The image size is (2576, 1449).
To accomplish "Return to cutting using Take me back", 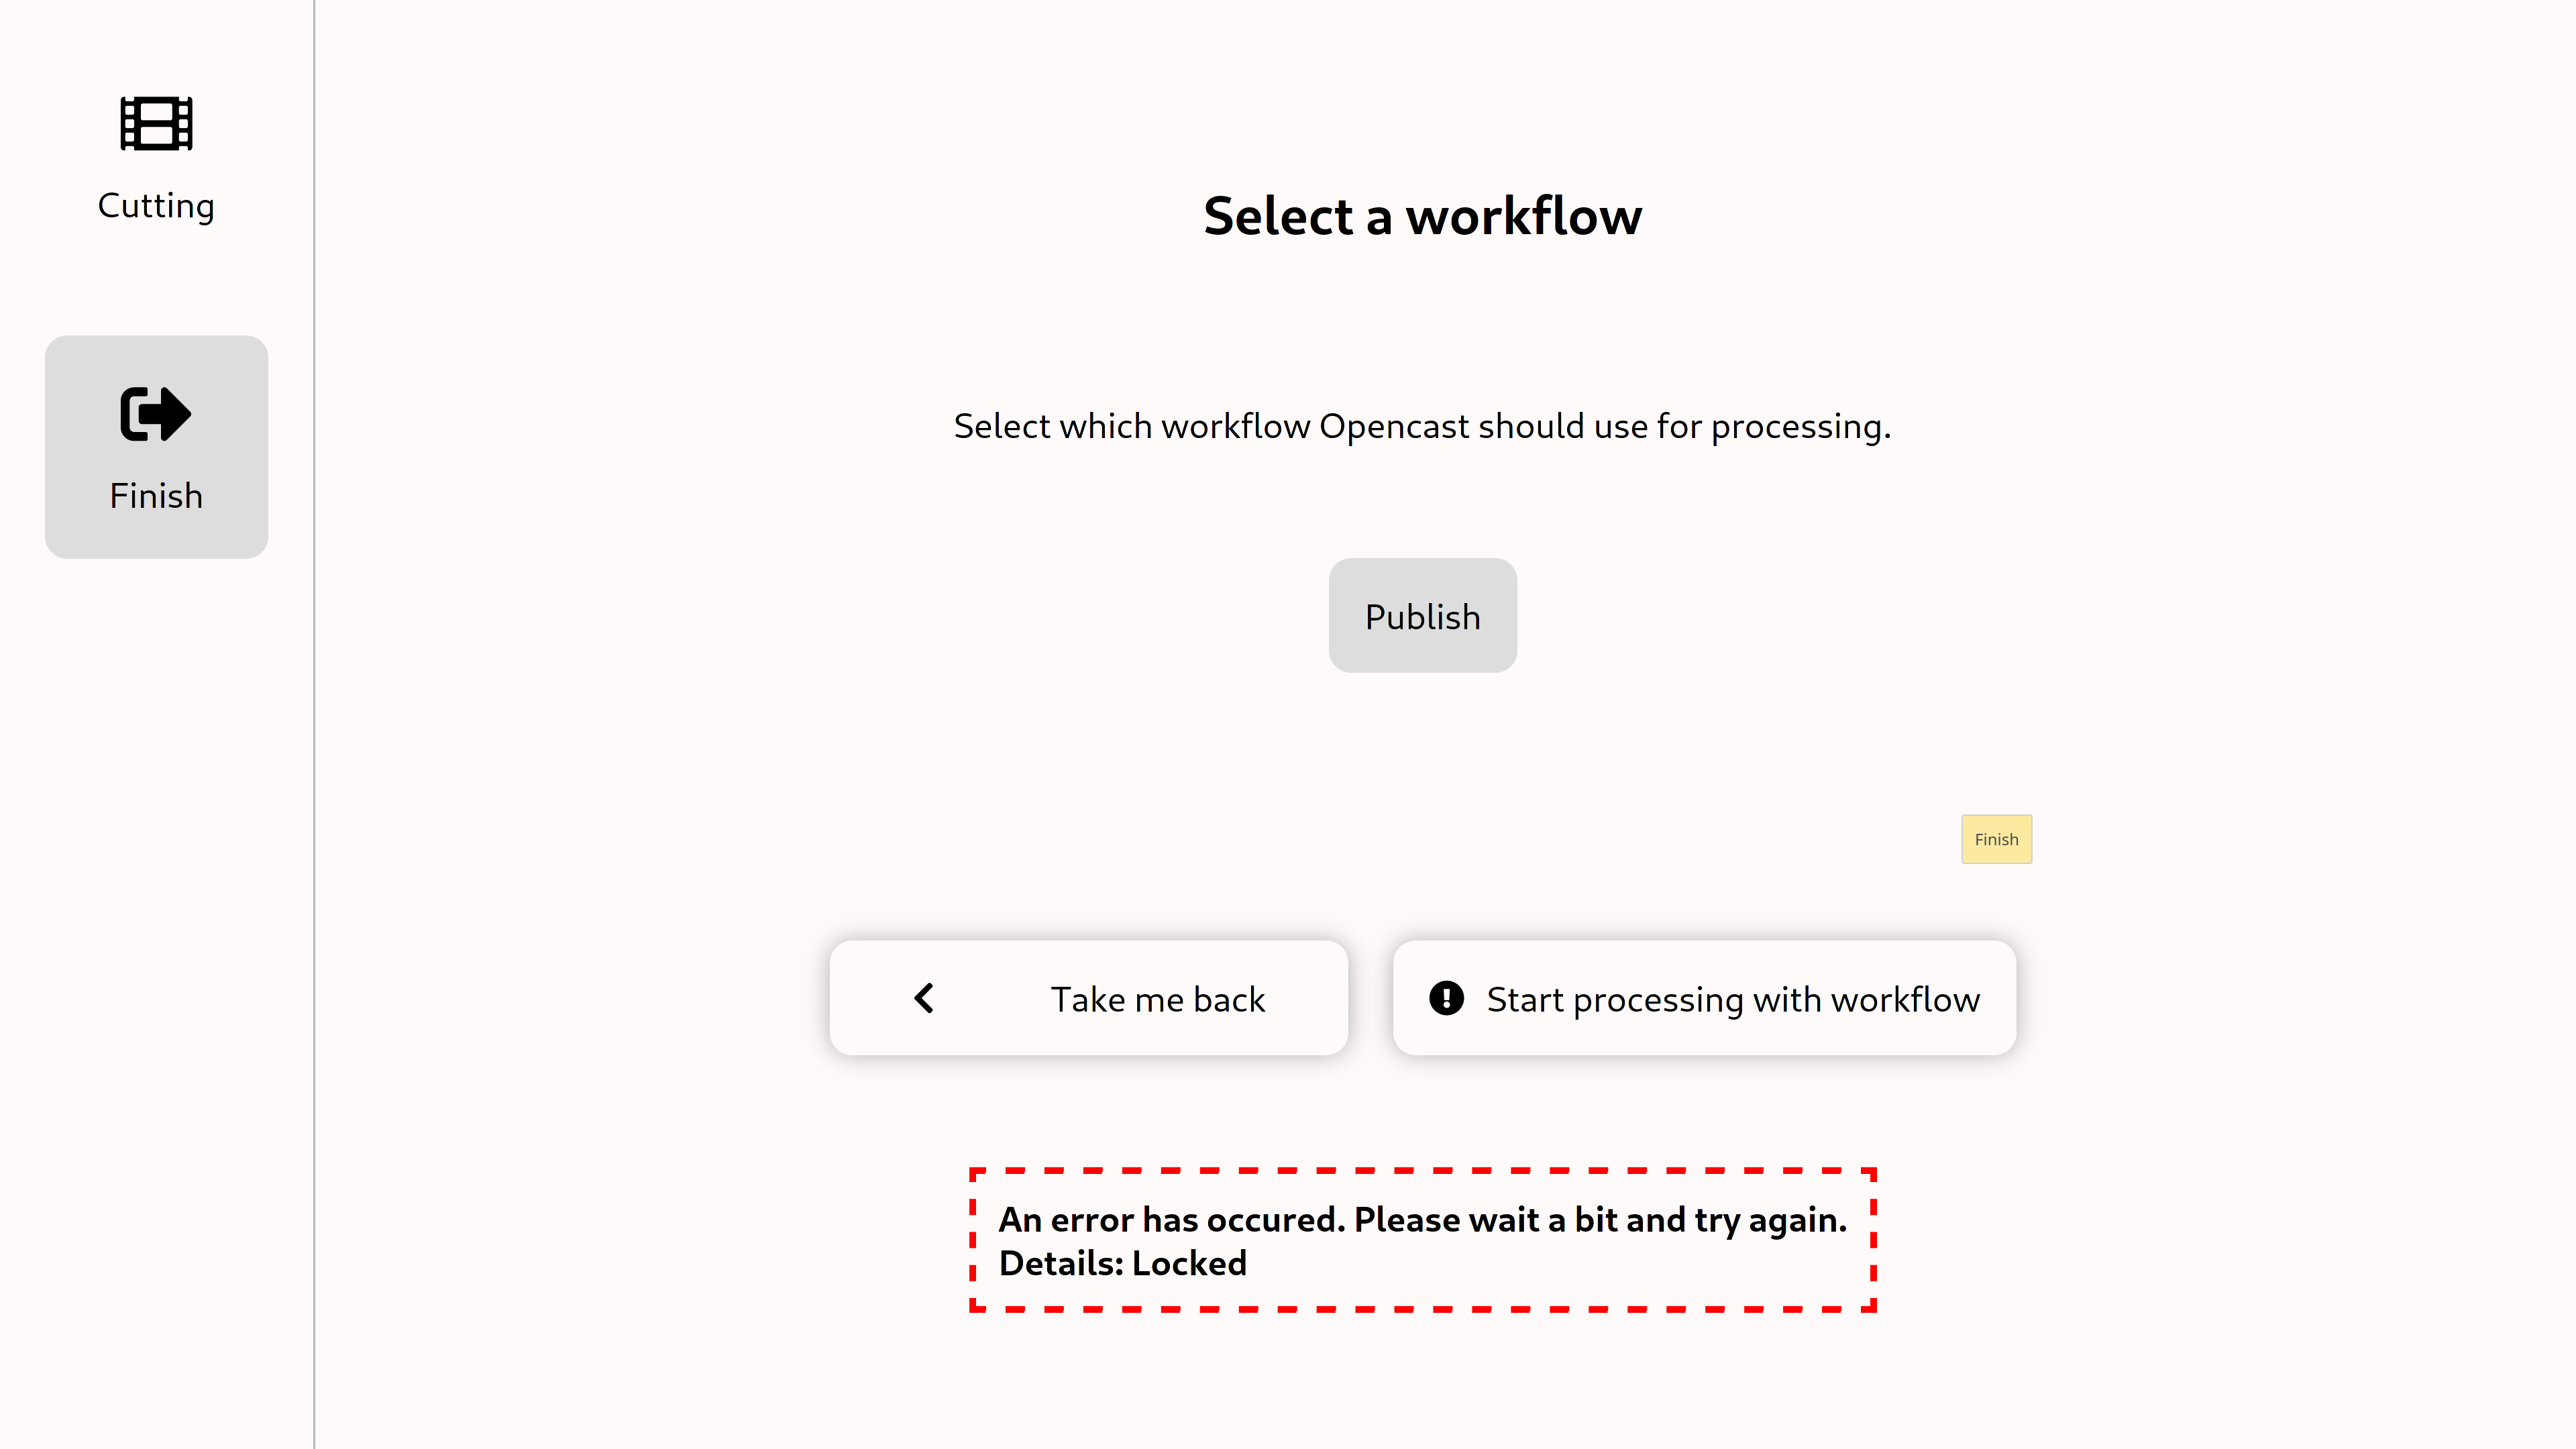I will coord(1088,997).
